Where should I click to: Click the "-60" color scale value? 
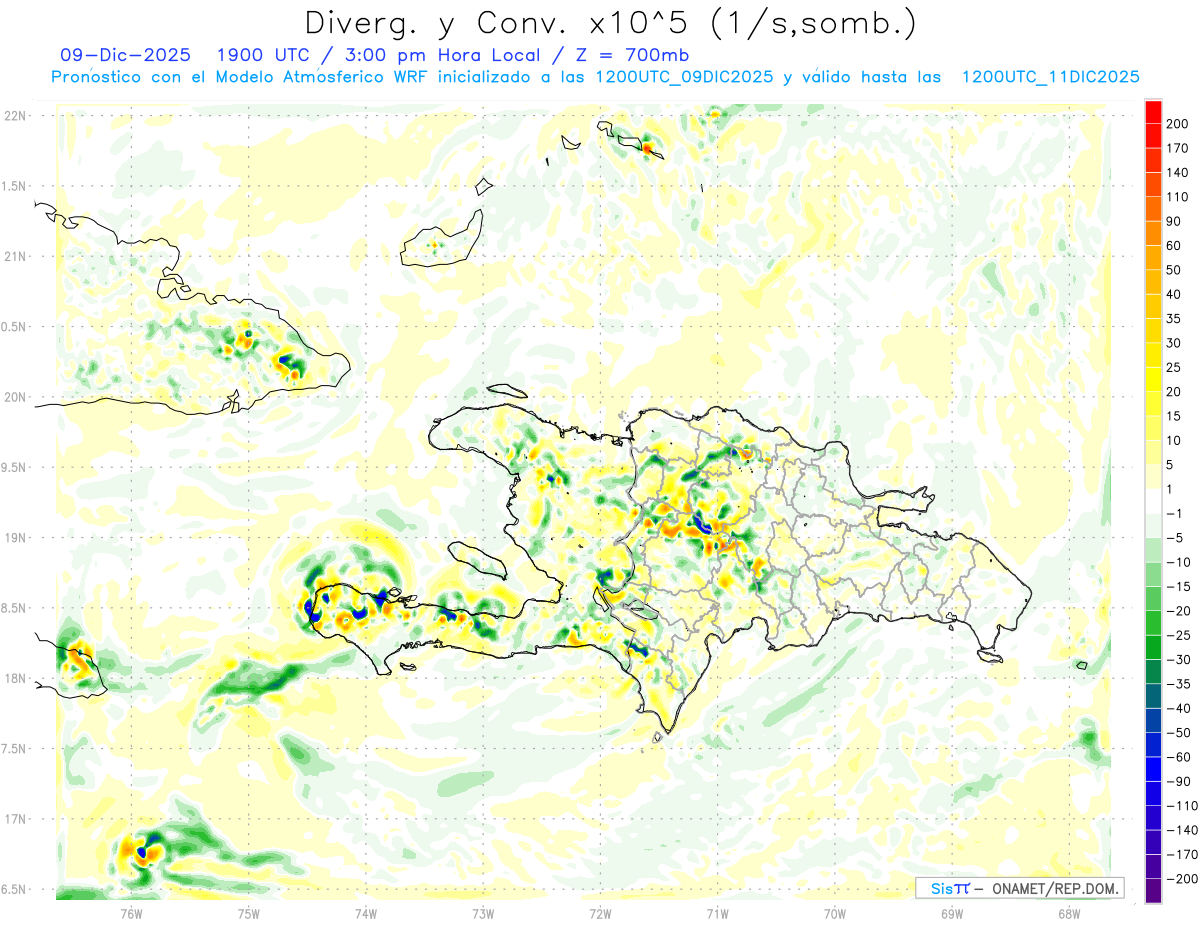coord(1177,759)
